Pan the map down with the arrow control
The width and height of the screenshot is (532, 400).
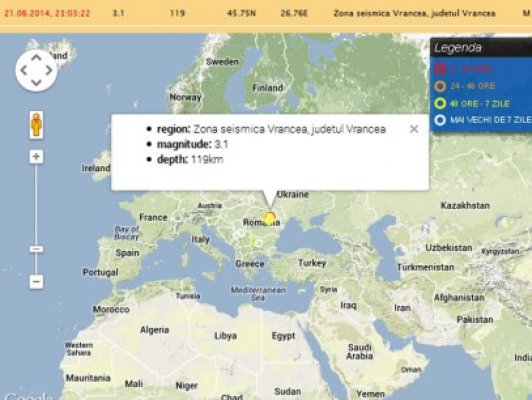tap(36, 82)
